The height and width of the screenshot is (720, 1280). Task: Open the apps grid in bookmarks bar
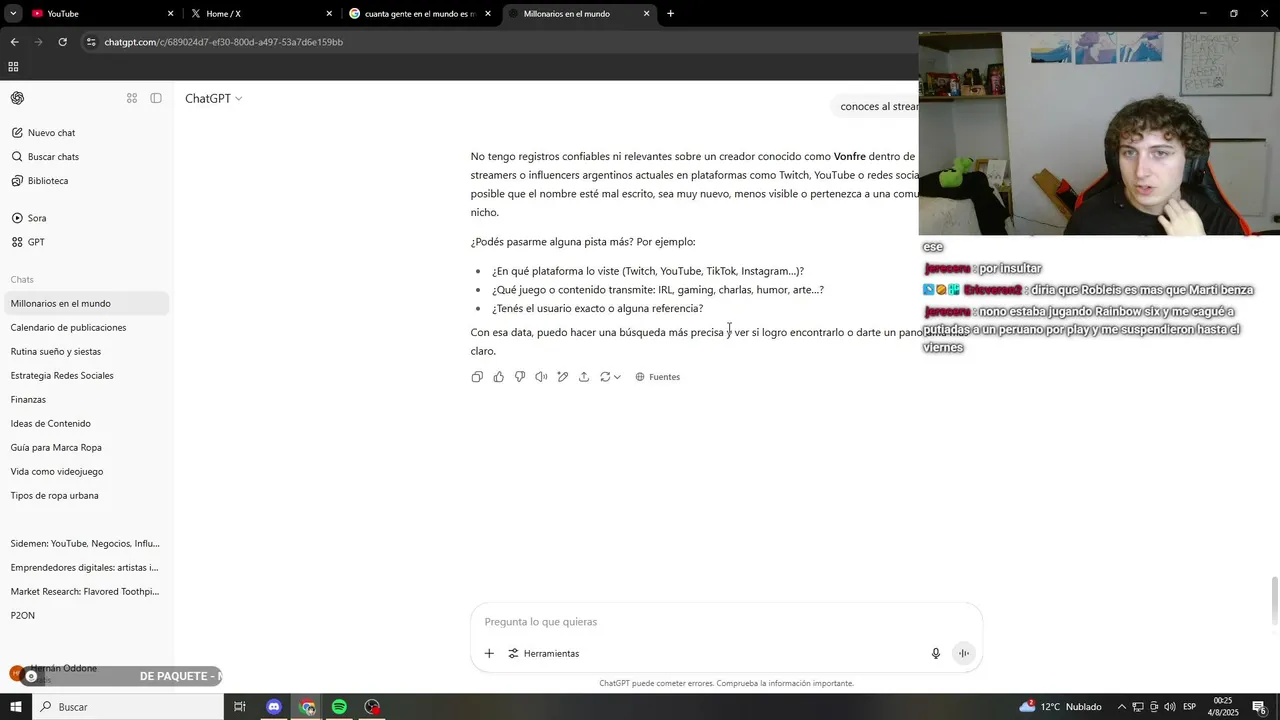pos(13,67)
